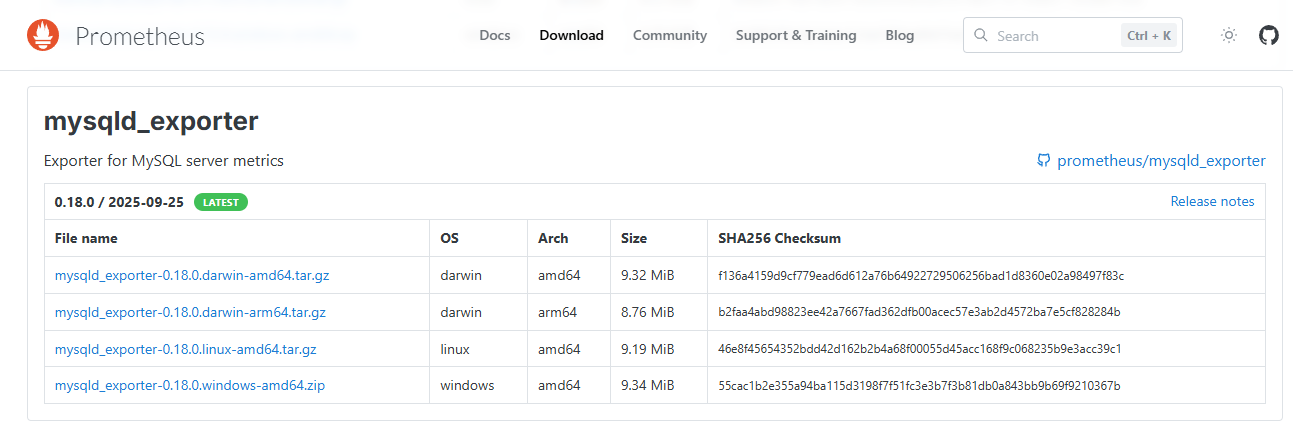
Task: Open Support & Training navigation item
Action: [796, 36]
